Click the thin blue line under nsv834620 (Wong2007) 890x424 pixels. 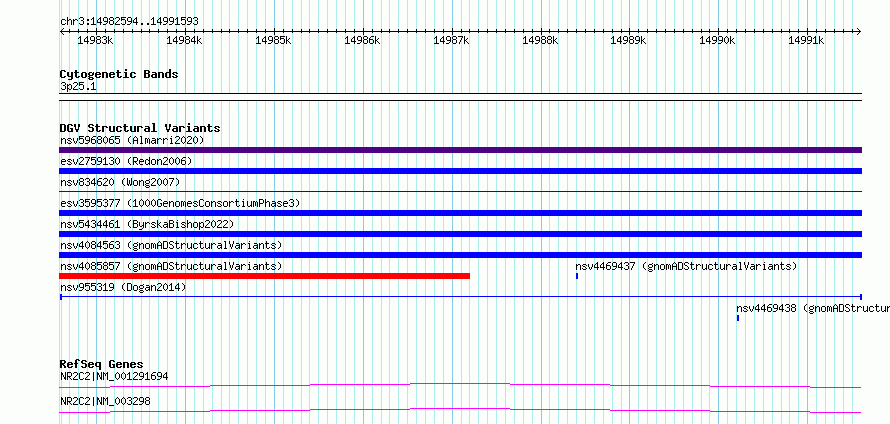click(460, 192)
